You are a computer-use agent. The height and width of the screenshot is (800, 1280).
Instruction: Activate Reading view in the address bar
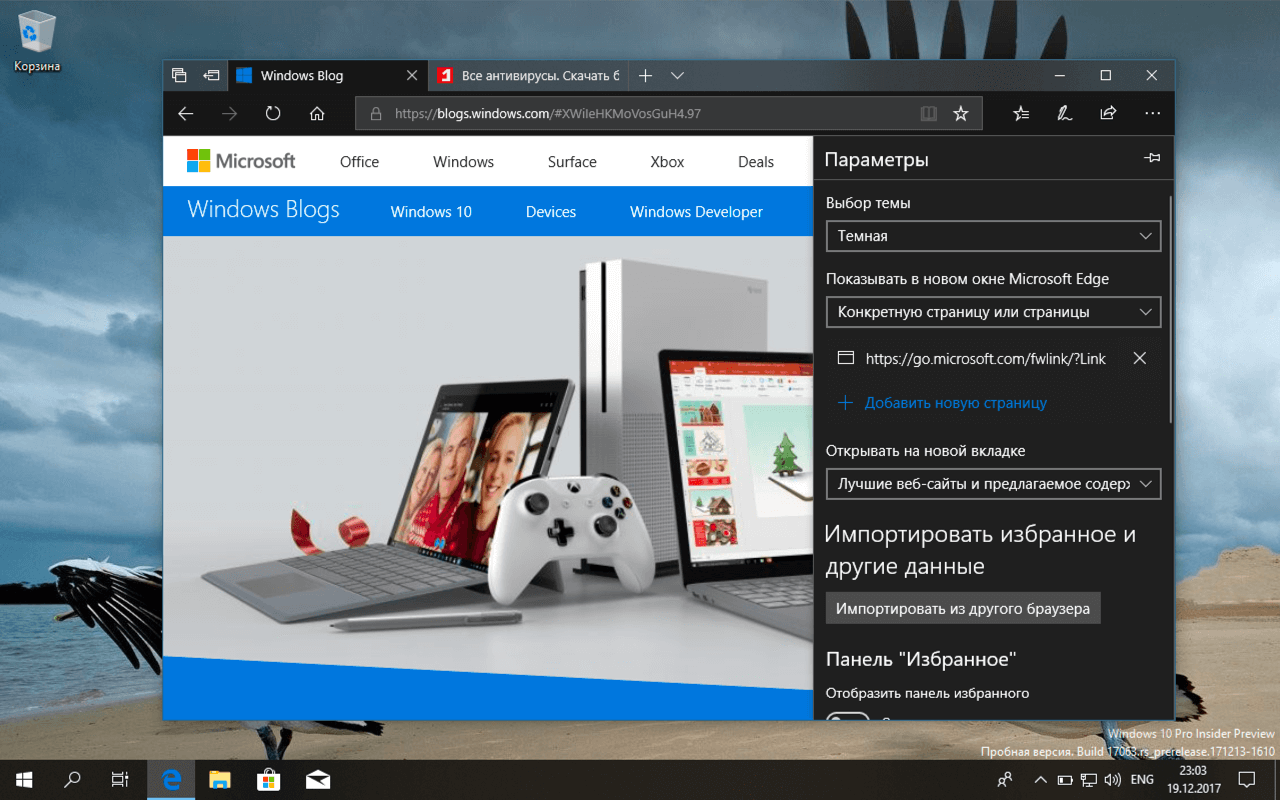click(x=928, y=113)
